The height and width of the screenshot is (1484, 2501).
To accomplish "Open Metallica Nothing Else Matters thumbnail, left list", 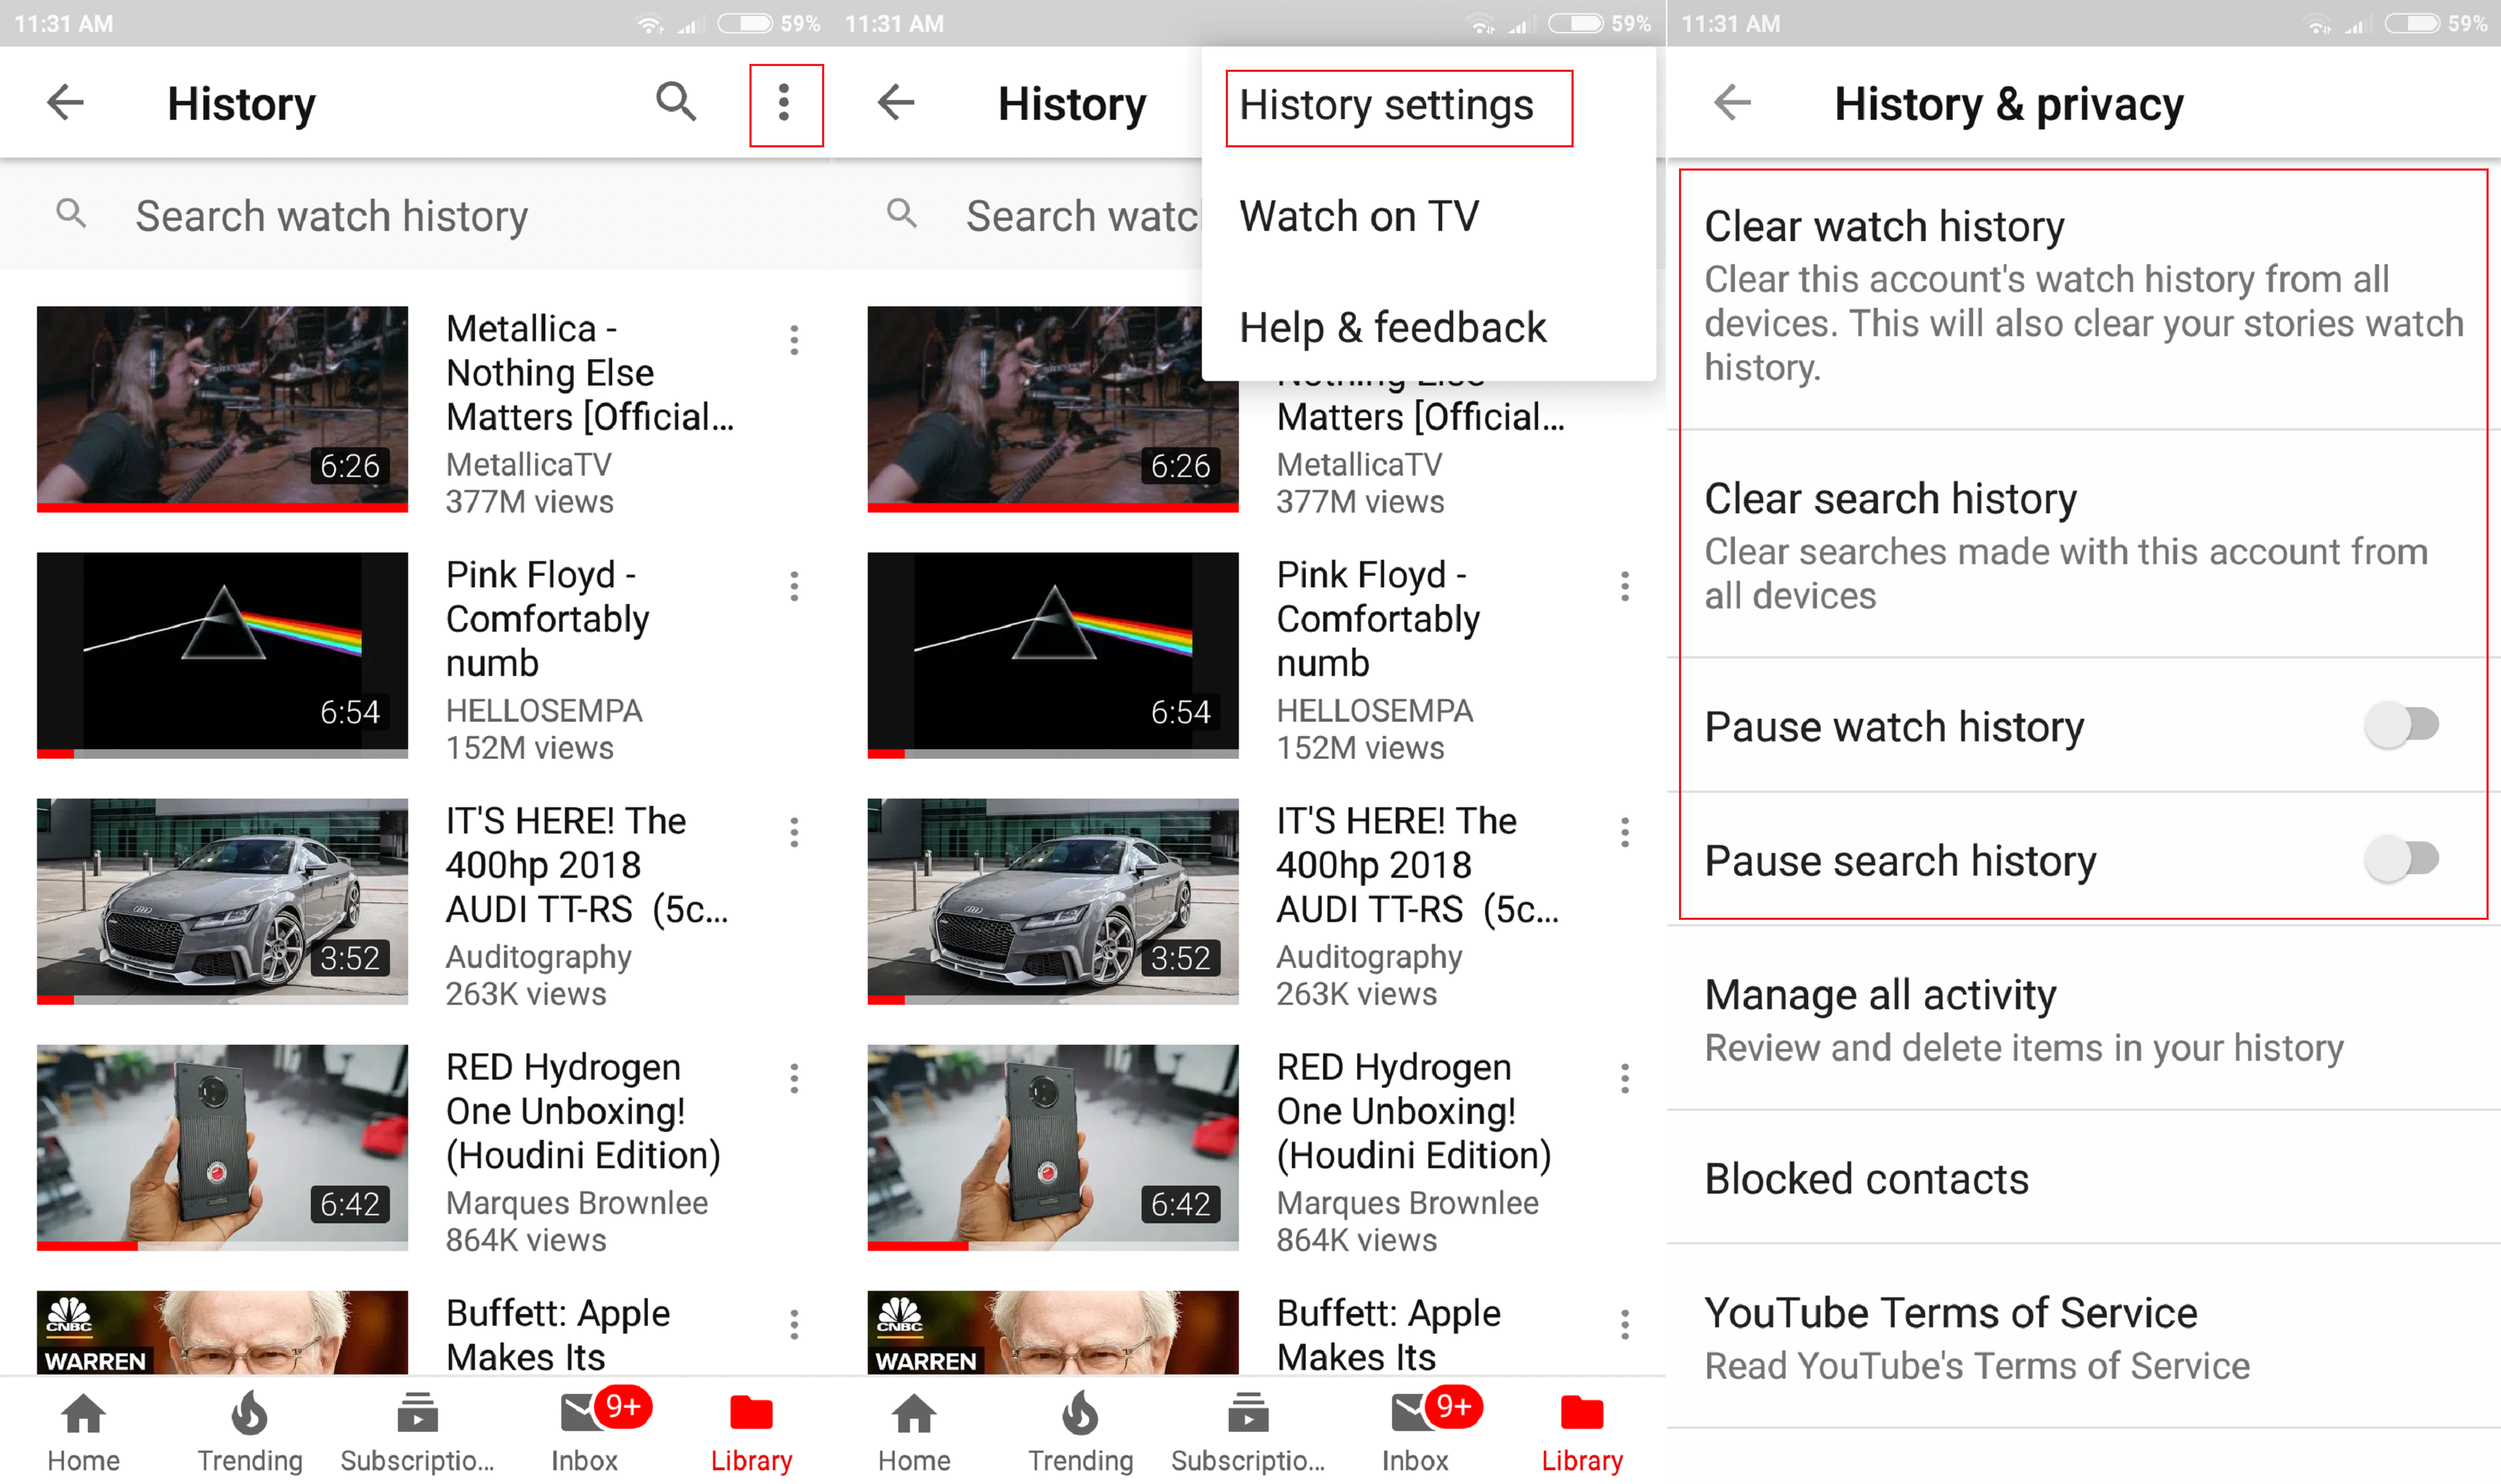I will pos(222,409).
